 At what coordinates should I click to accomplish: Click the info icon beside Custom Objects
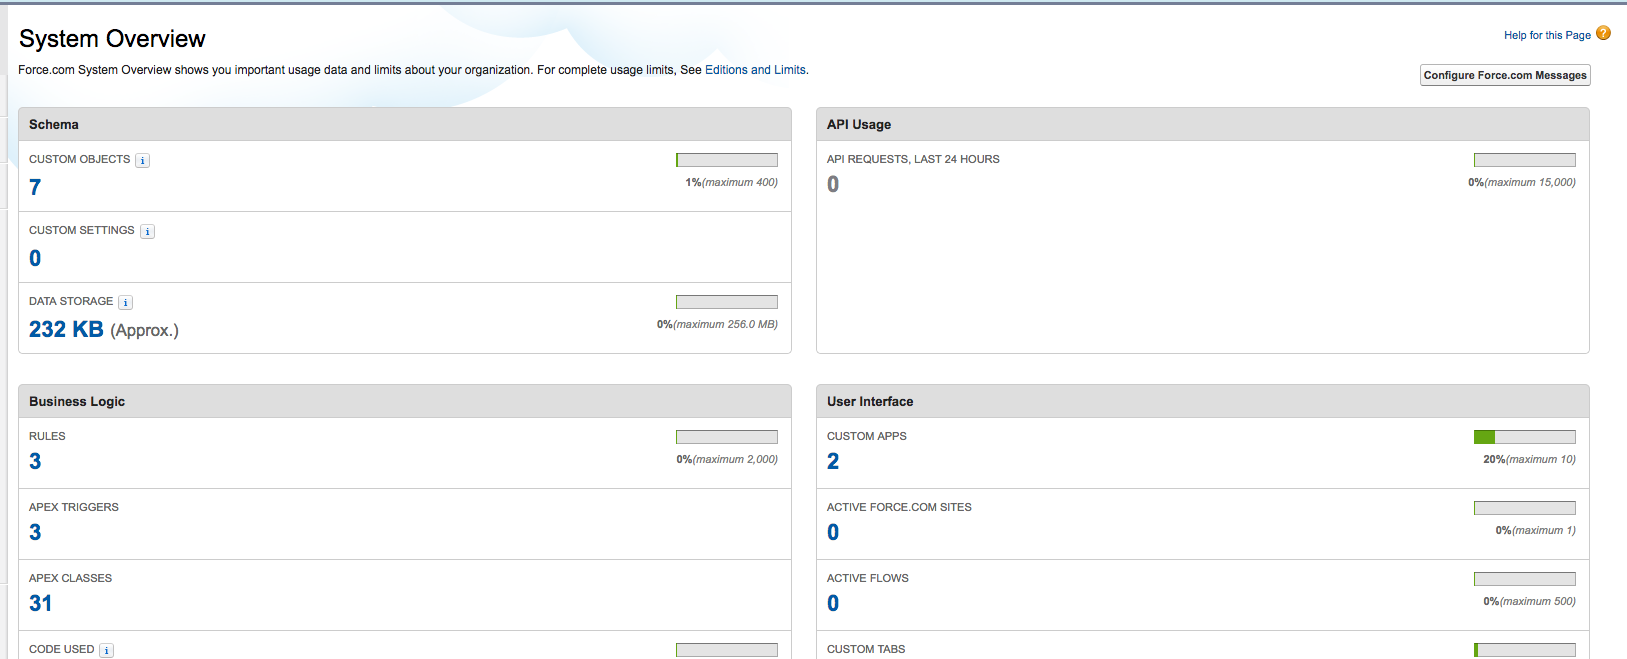click(x=143, y=161)
